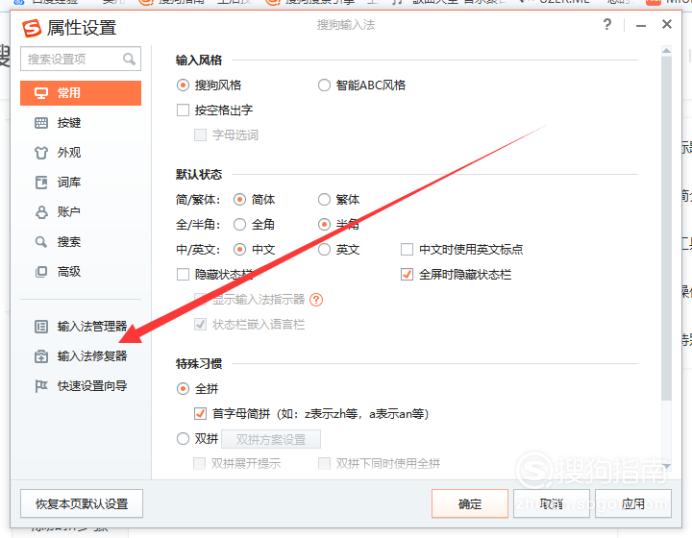Screen dimensions: 692x538
Task: Confirm settings with 确定 button
Action: click(x=470, y=504)
